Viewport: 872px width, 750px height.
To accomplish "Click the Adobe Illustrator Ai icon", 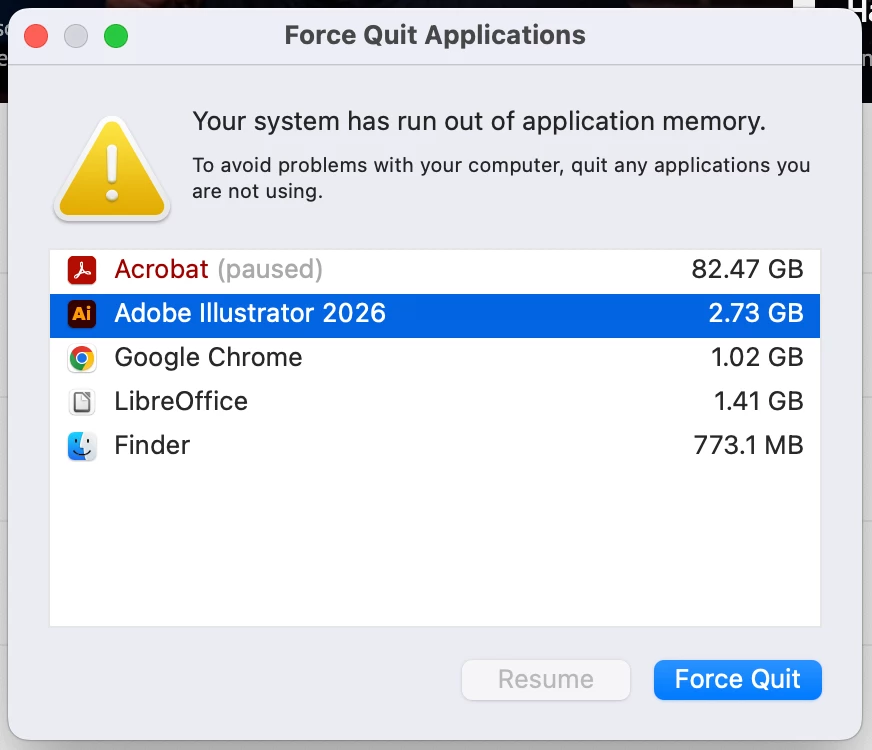I will point(82,314).
